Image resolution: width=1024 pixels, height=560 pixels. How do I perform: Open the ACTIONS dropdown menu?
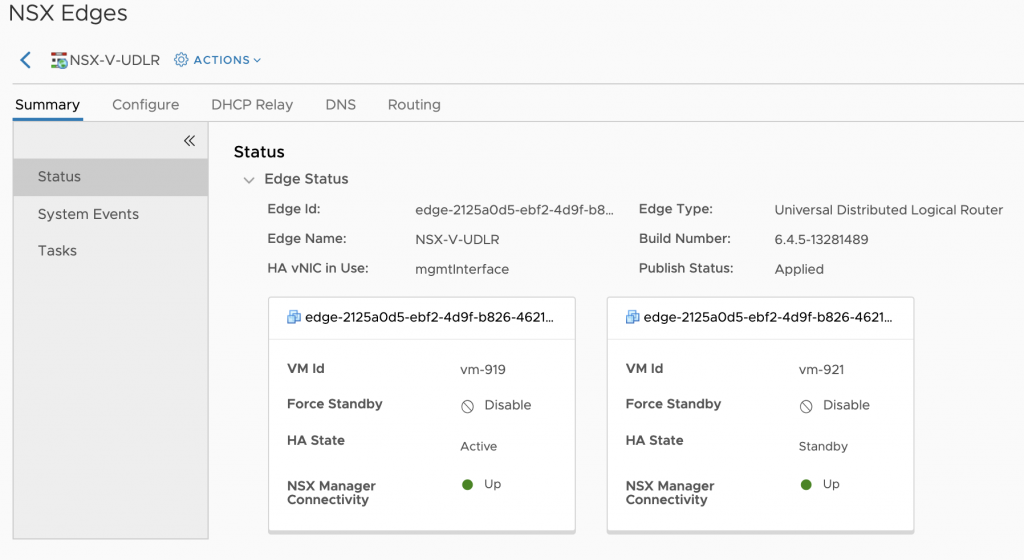pyautogui.click(x=227, y=60)
